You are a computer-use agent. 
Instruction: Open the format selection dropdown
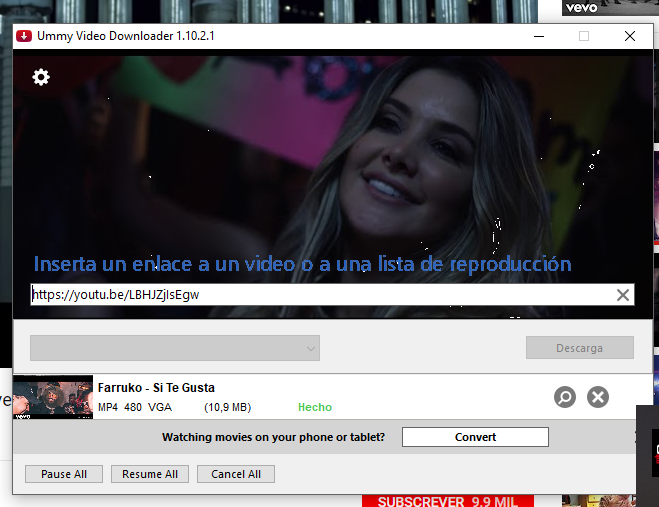(x=175, y=348)
